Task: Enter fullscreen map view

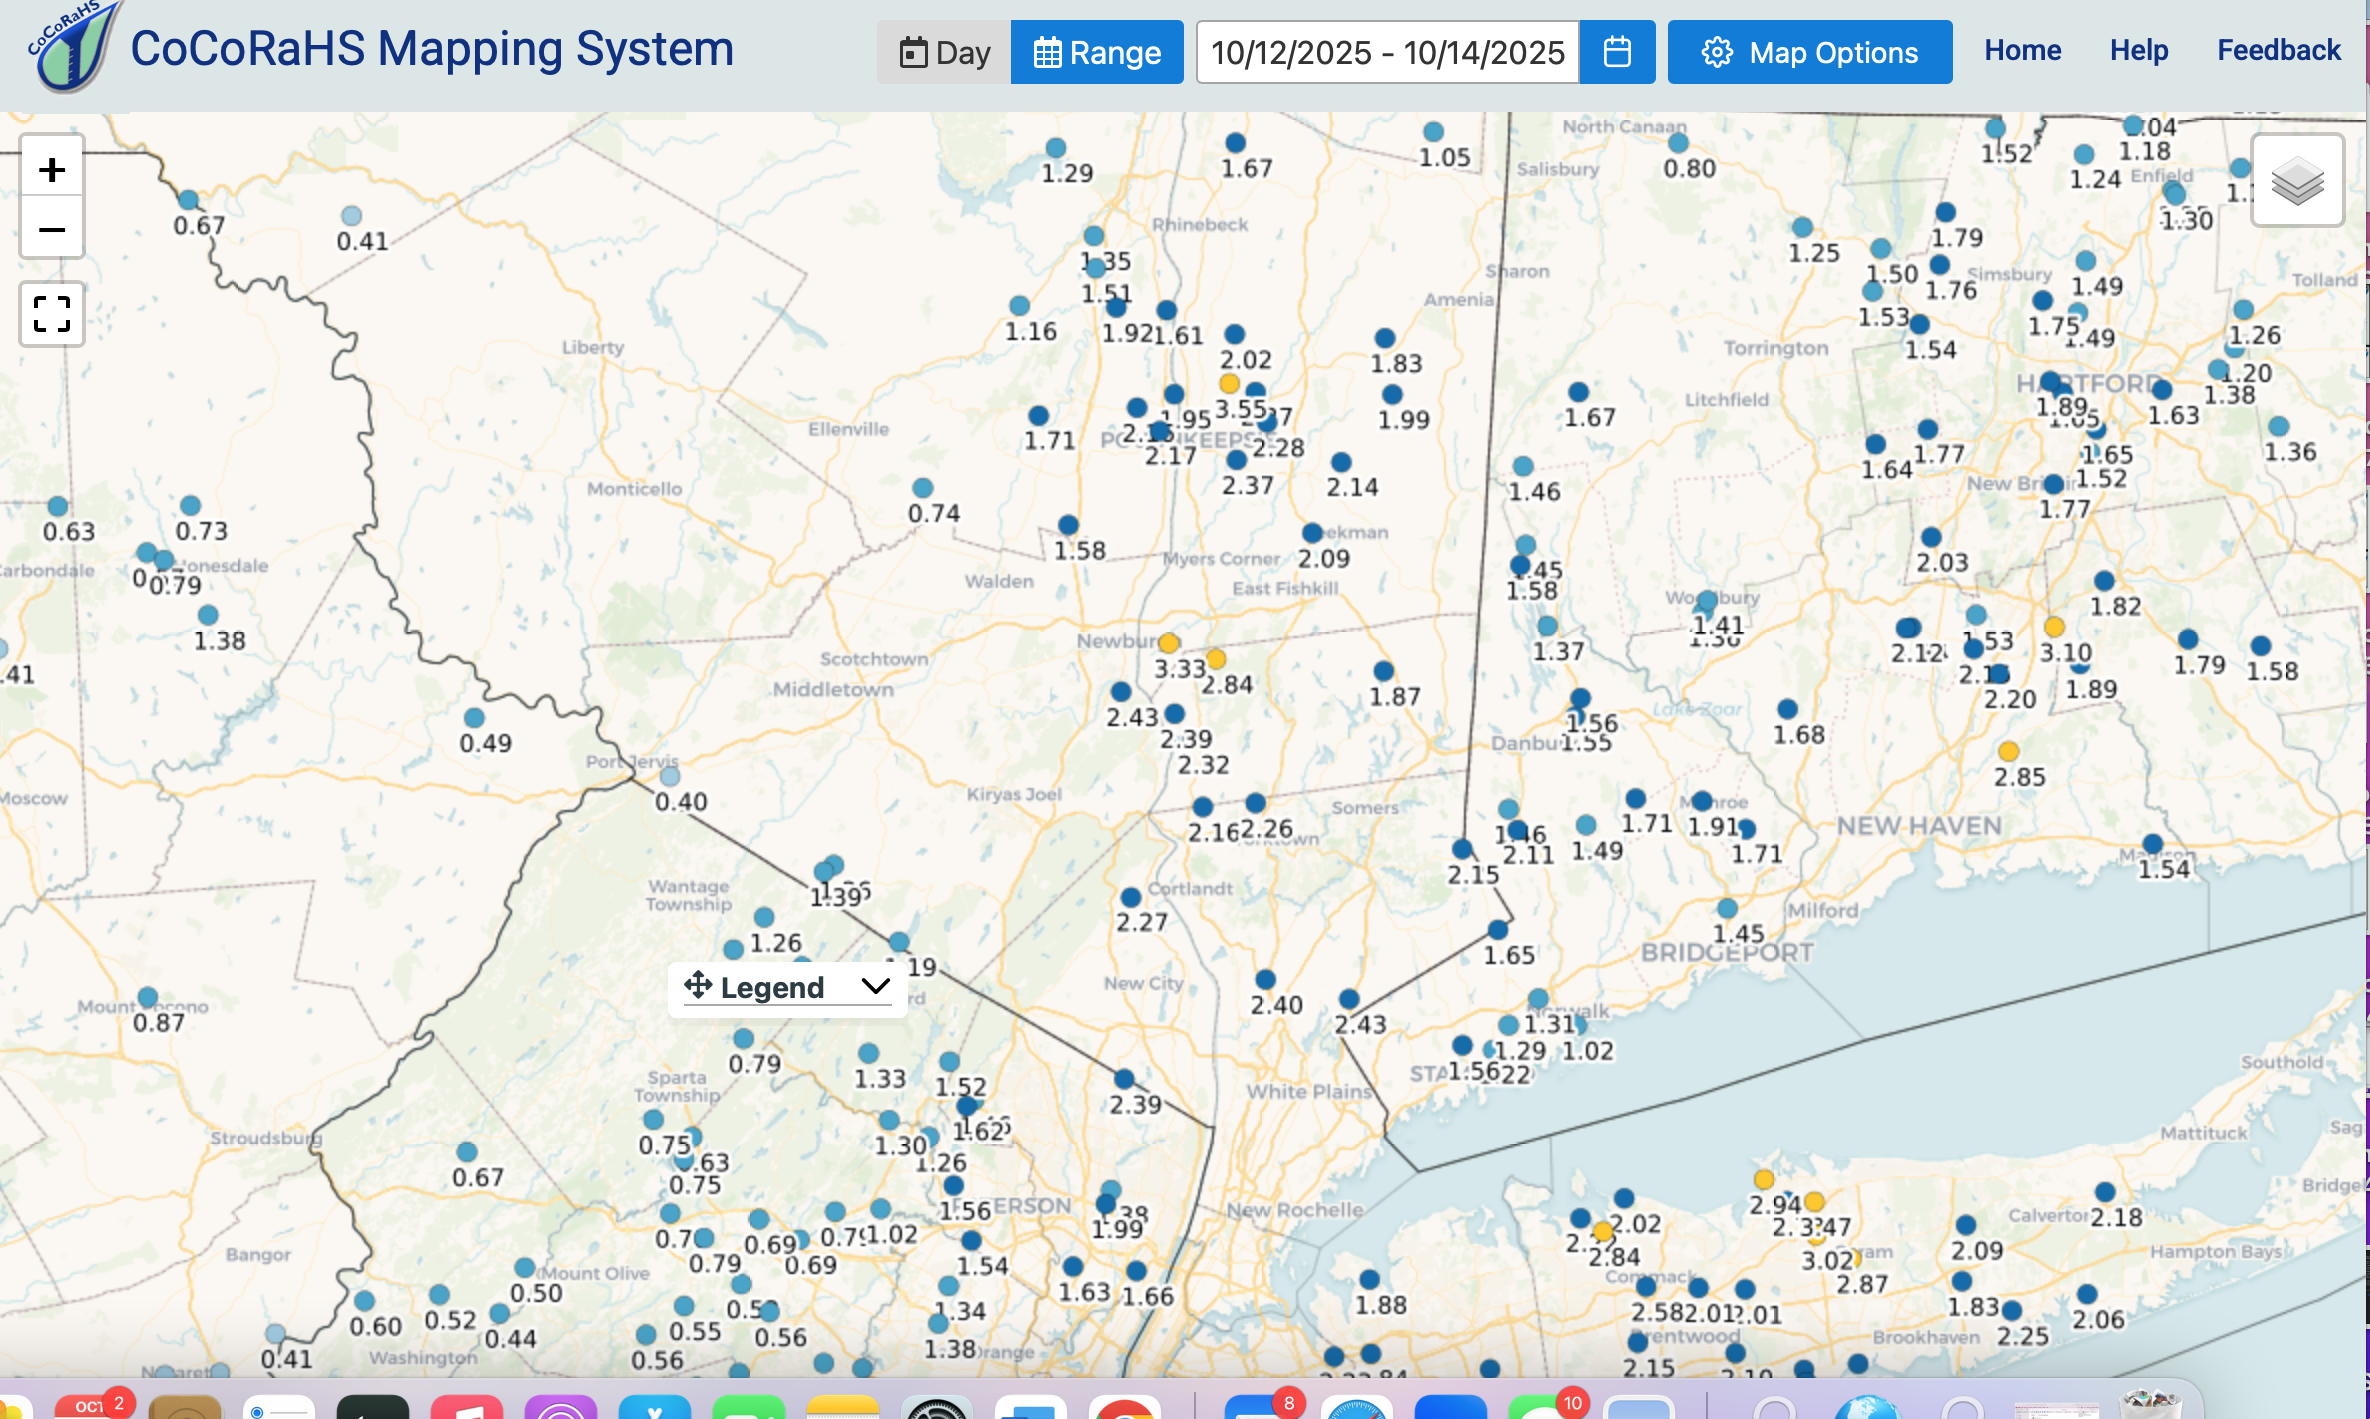Action: (x=52, y=314)
